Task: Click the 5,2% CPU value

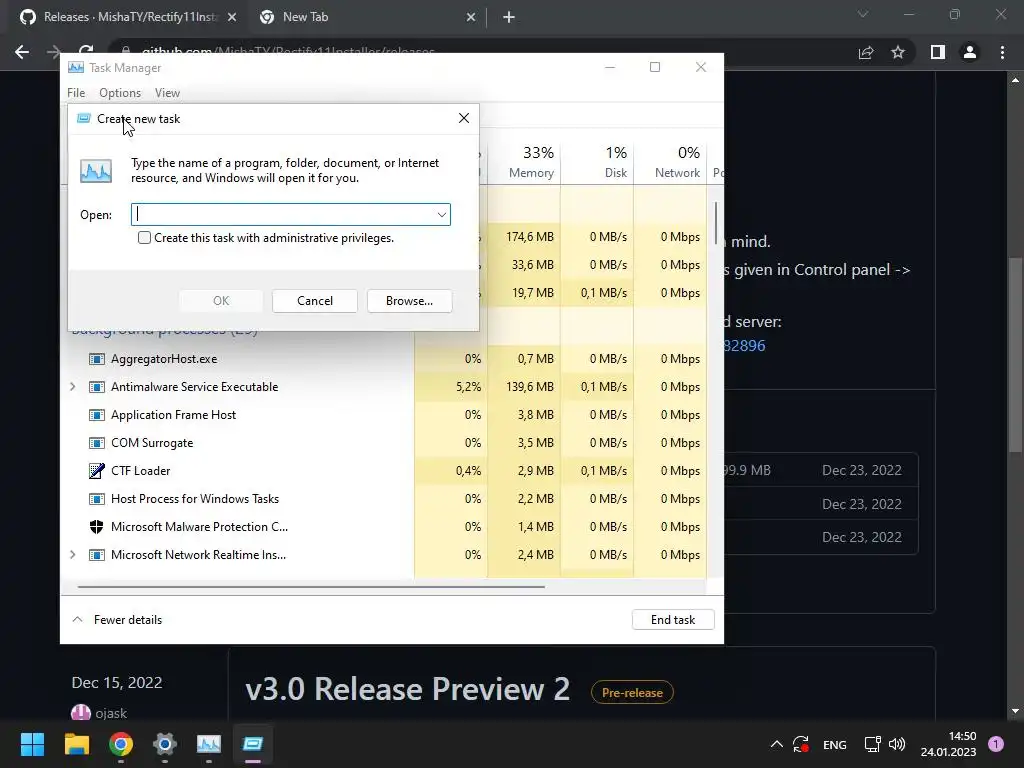Action: point(468,387)
